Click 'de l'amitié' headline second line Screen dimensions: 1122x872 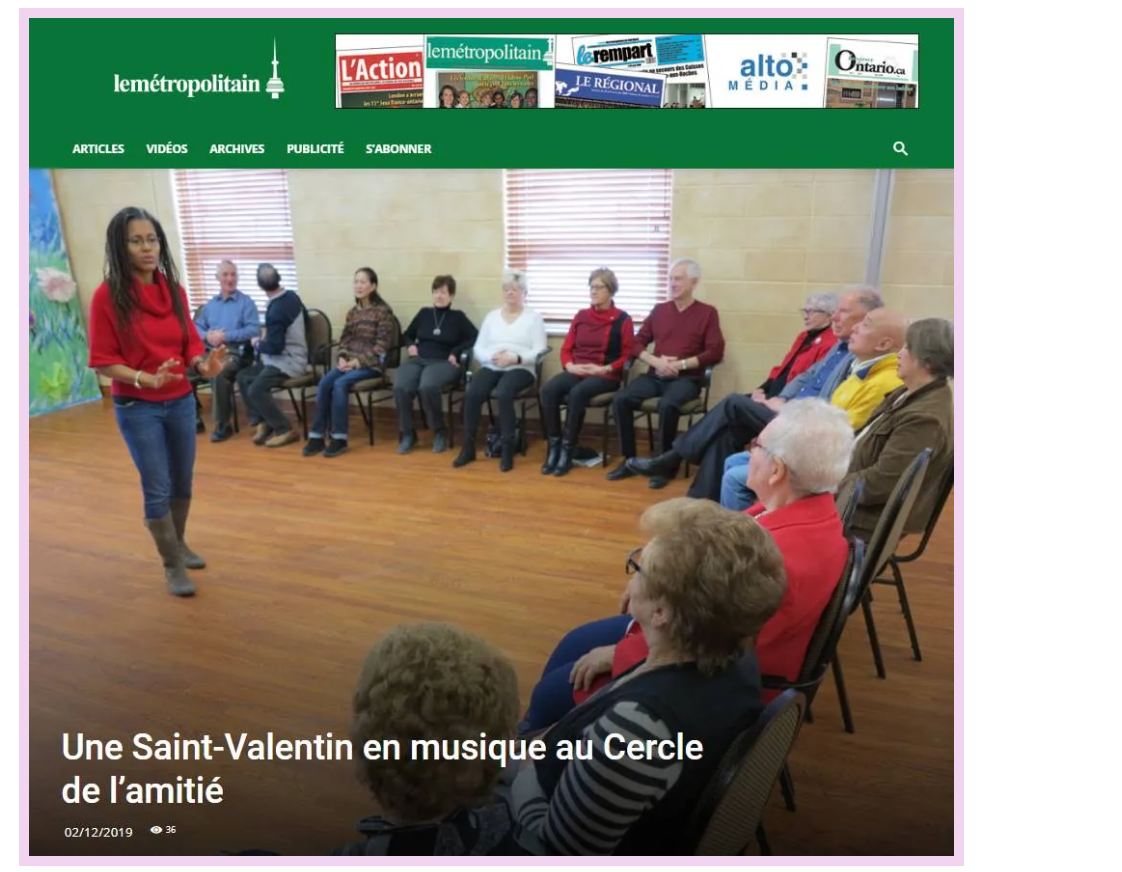click(x=142, y=790)
